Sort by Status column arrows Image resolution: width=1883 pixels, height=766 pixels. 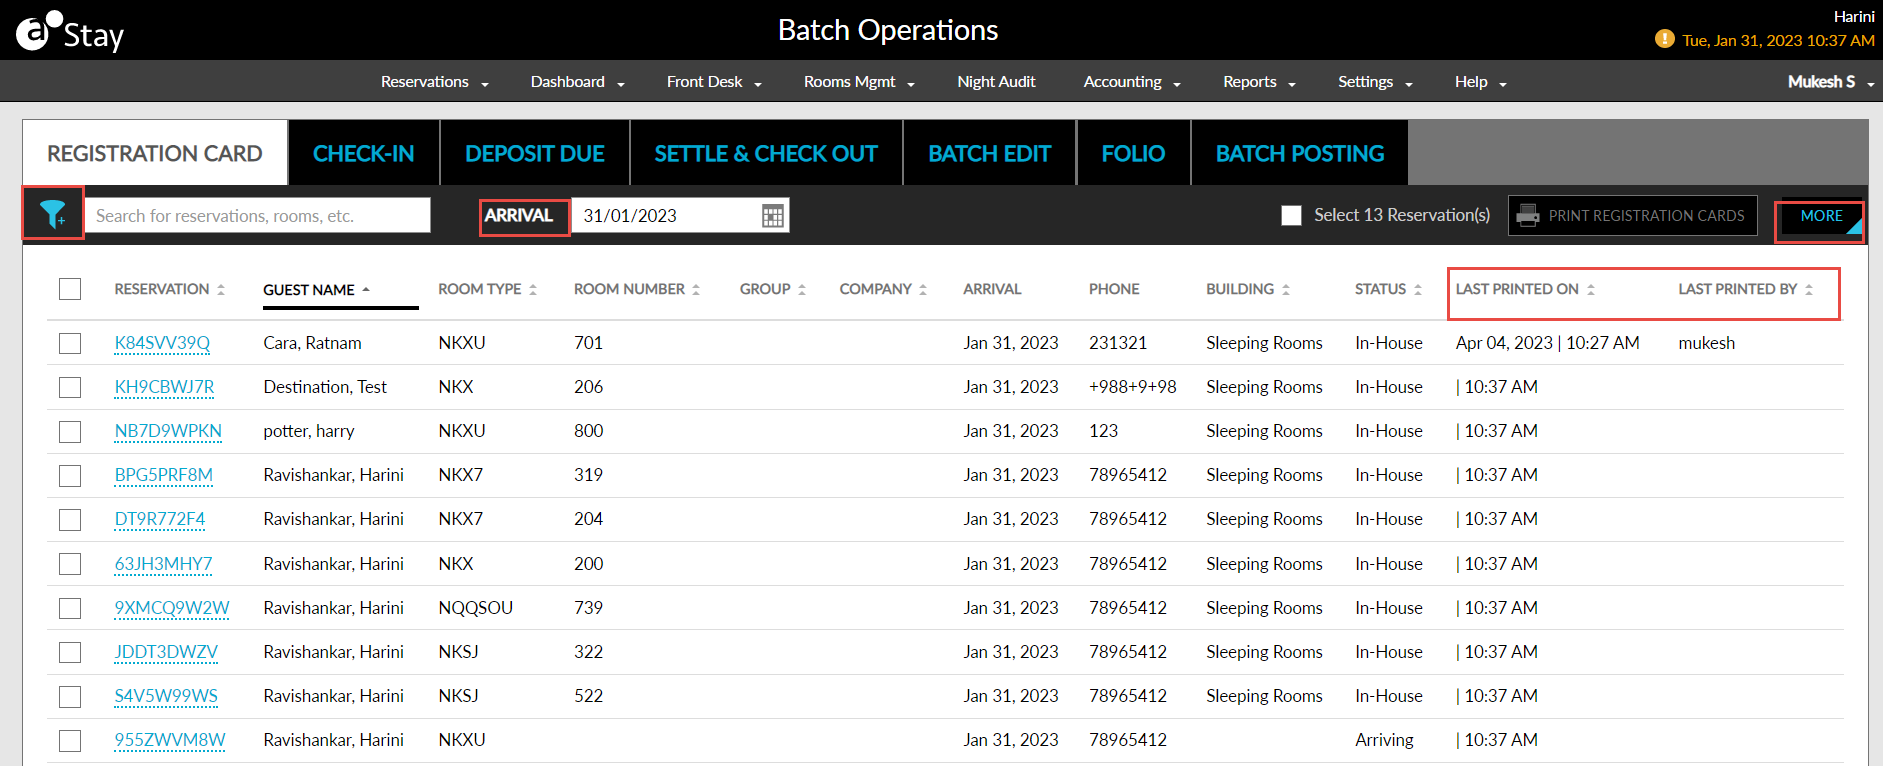(1418, 290)
